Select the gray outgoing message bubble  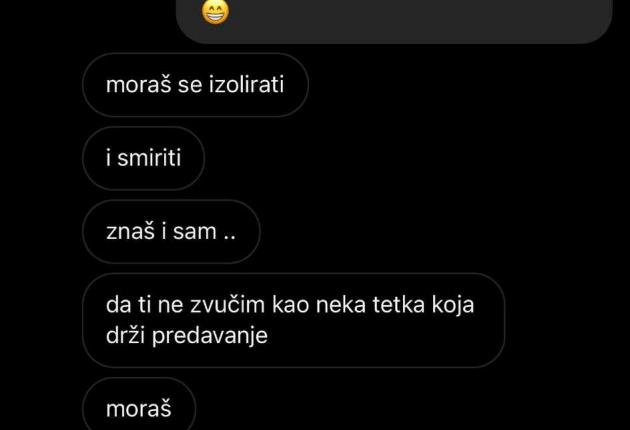pos(394,21)
